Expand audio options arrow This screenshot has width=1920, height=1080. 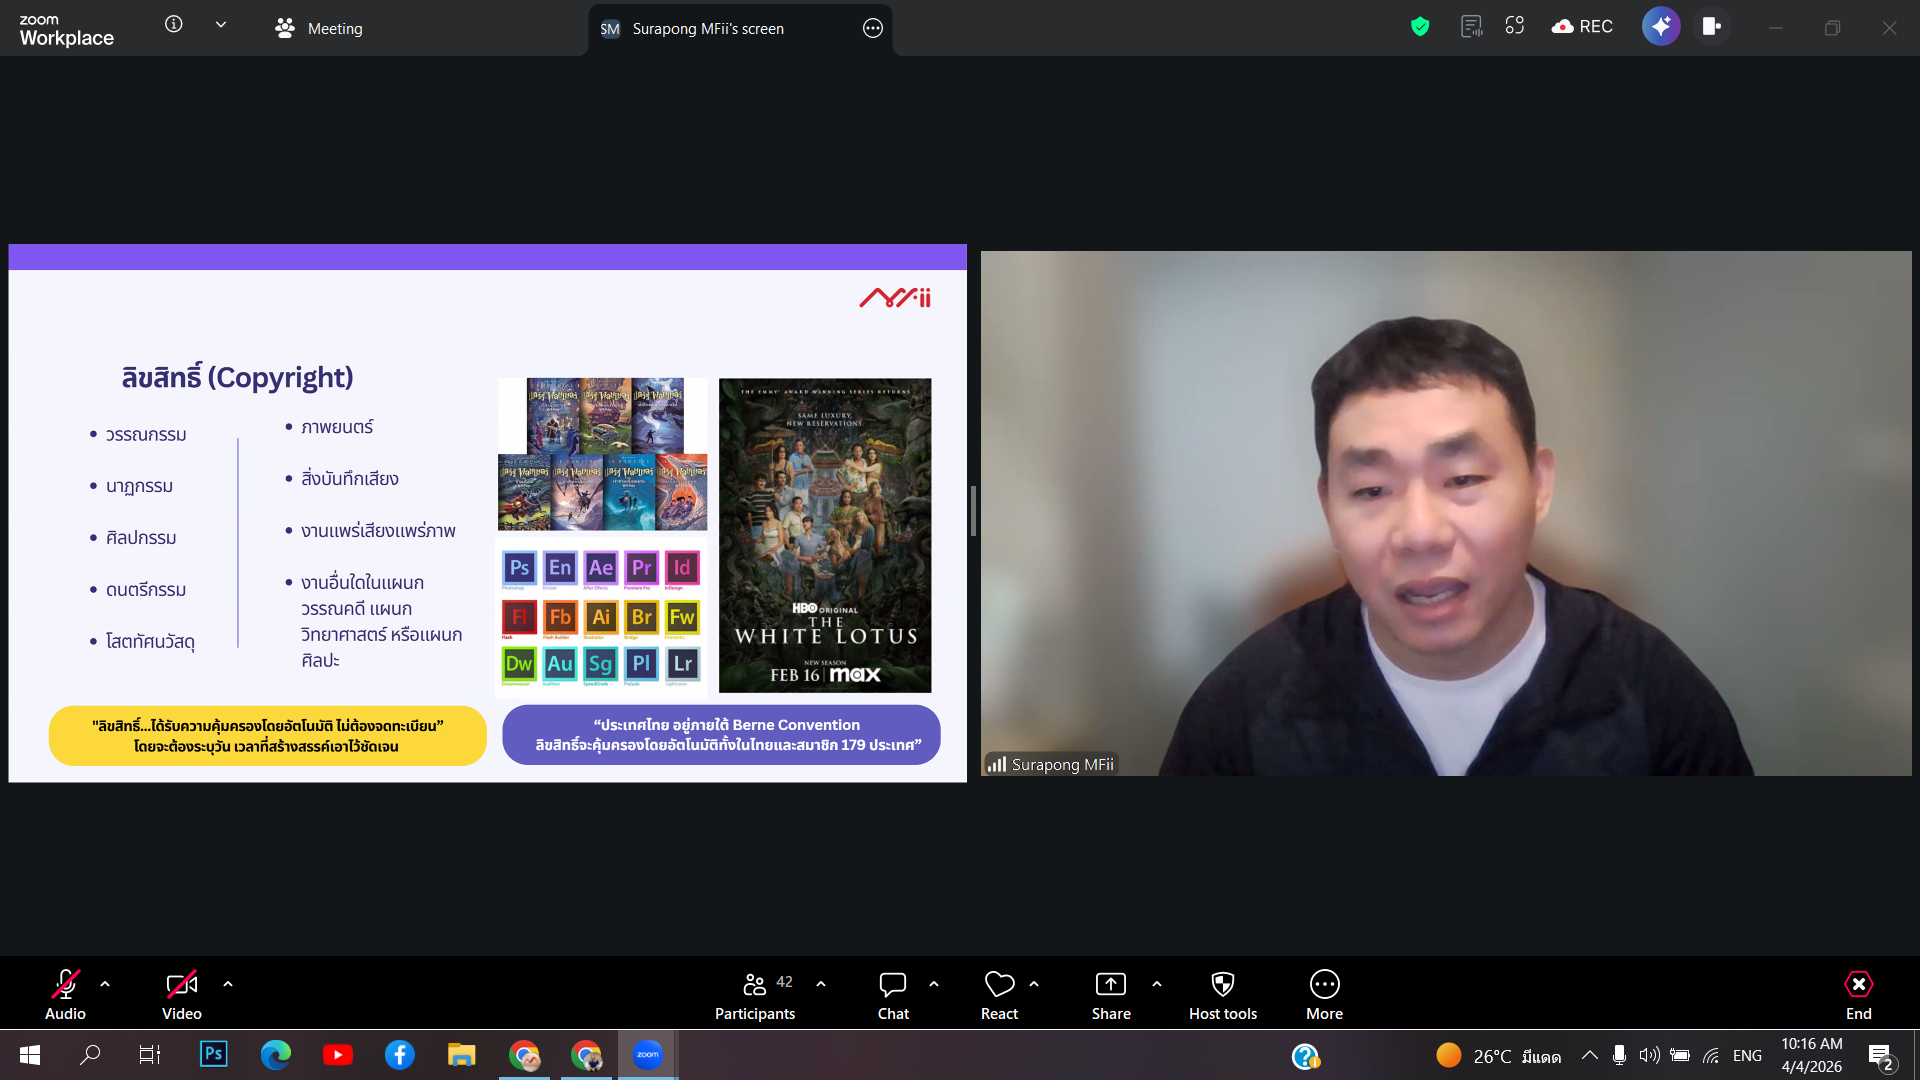tap(105, 984)
